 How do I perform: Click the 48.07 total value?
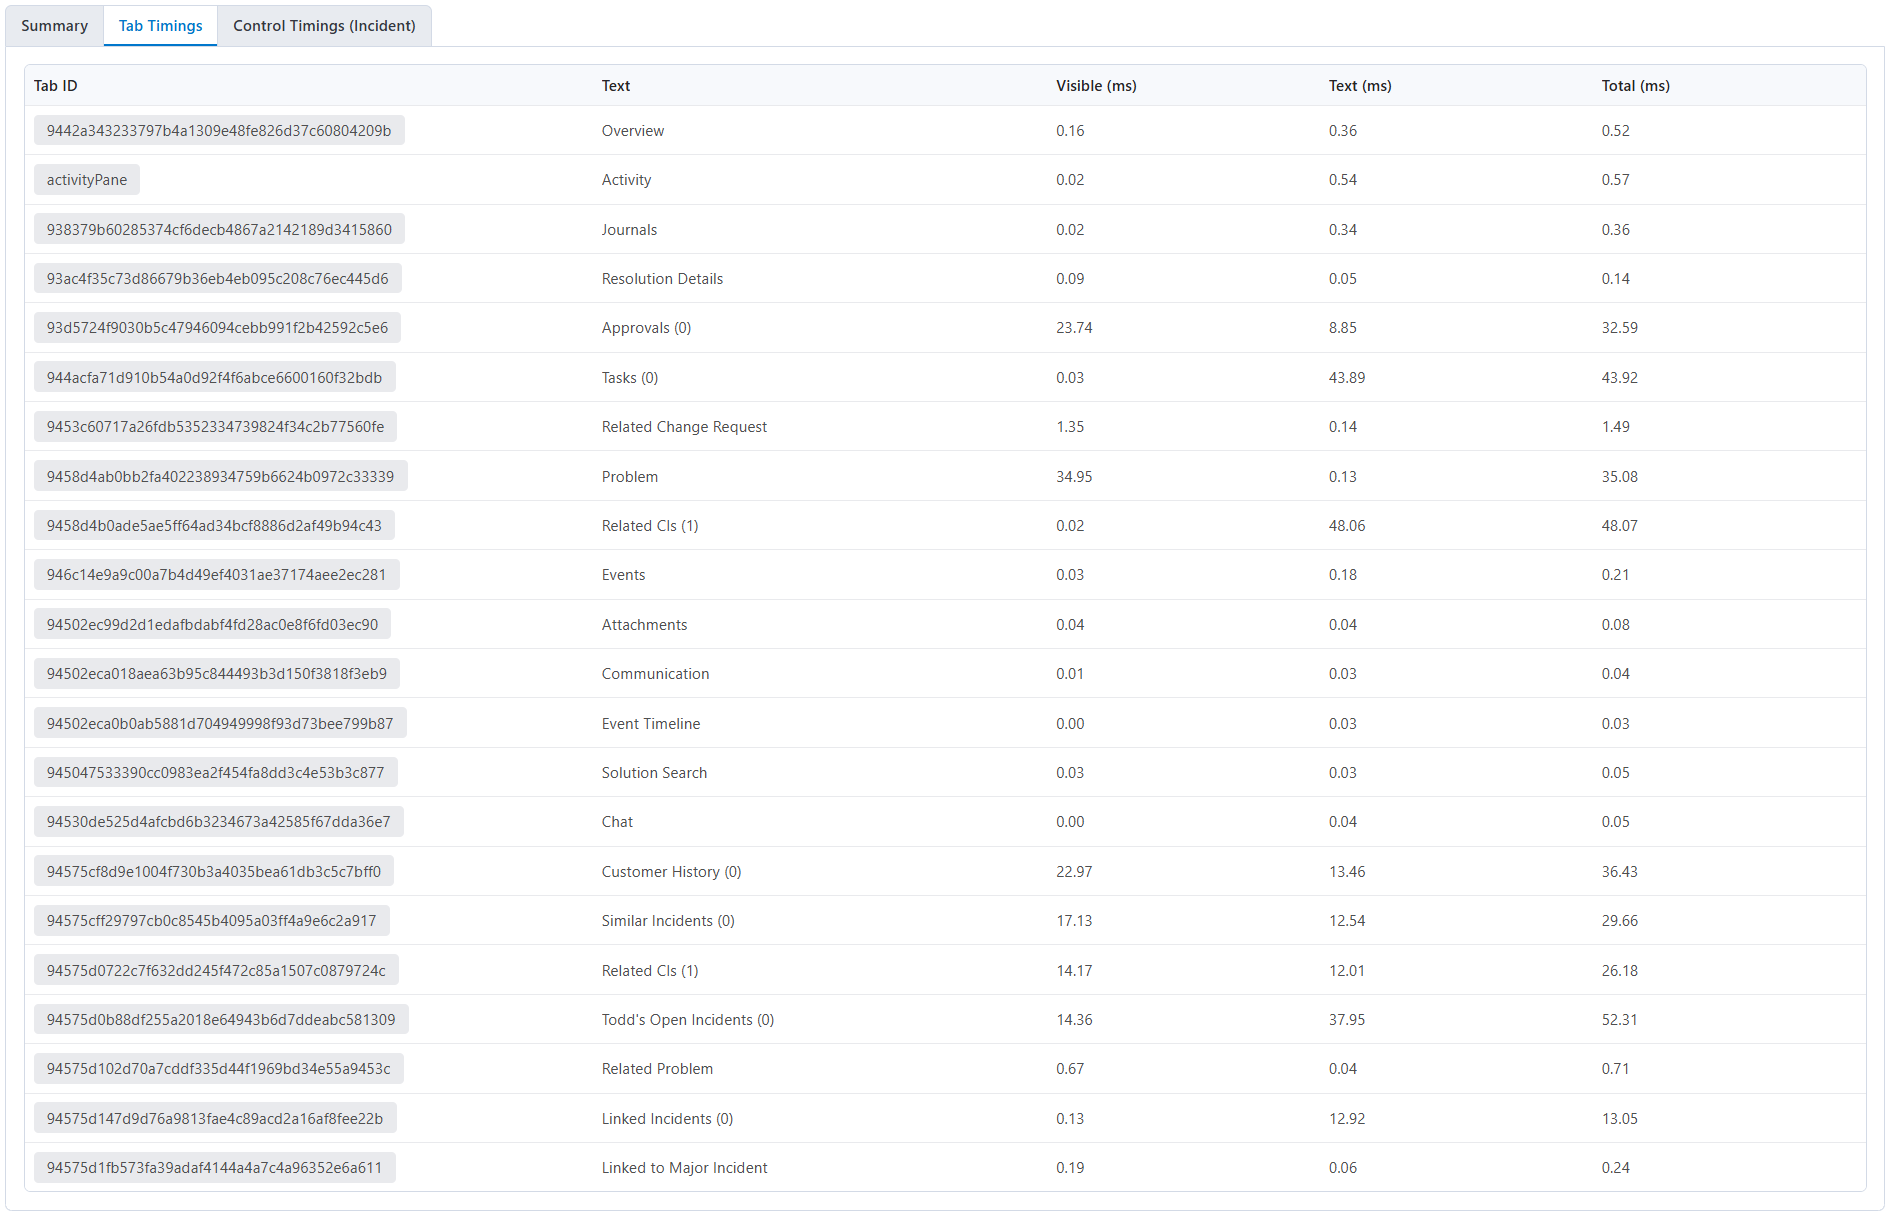[x=1619, y=526]
